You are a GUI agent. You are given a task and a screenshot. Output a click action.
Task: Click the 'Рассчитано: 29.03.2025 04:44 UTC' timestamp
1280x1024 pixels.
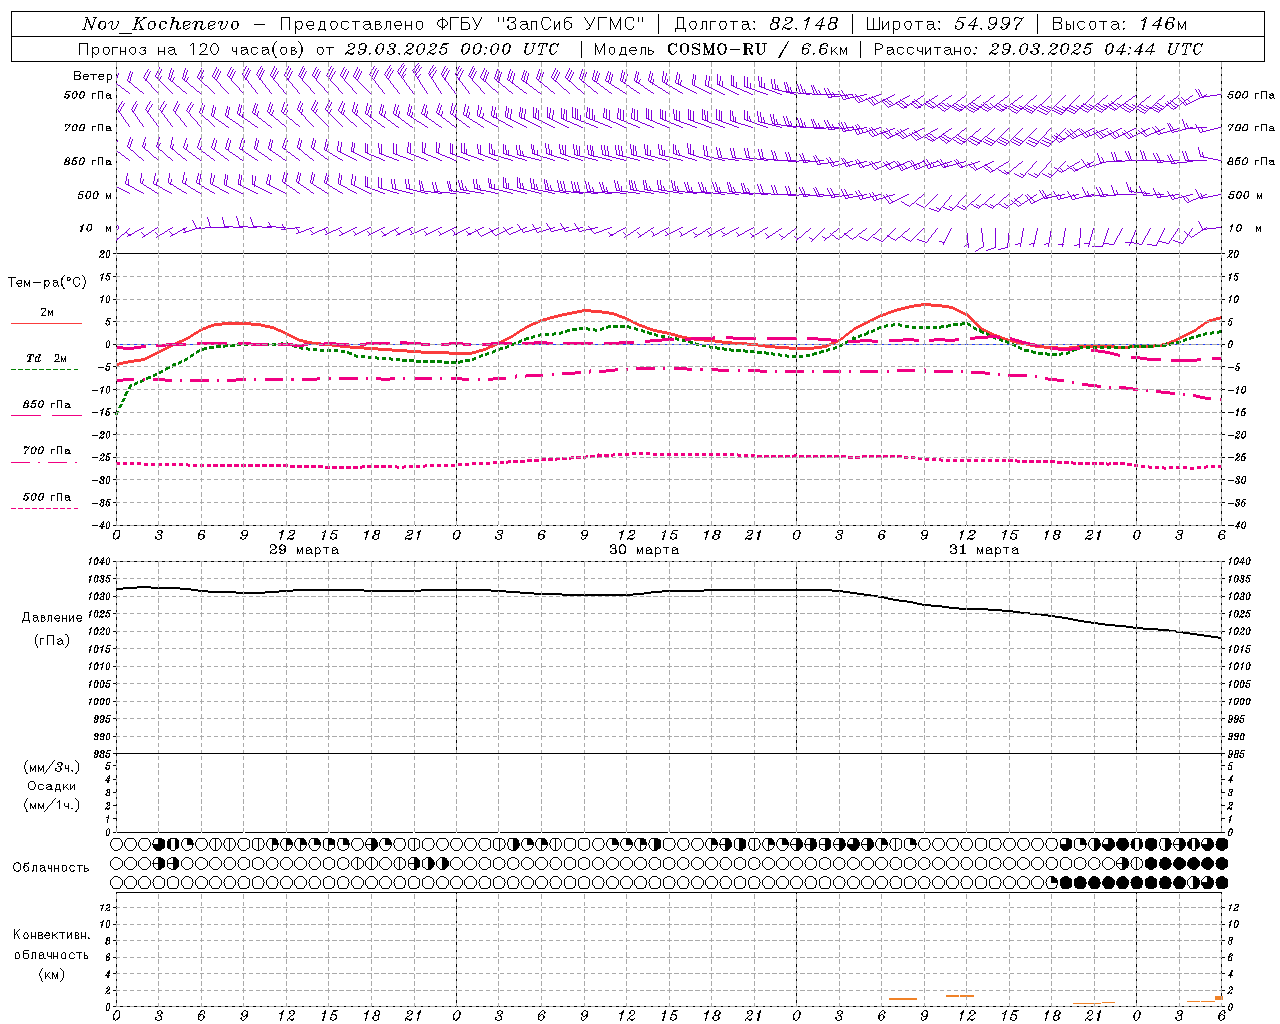[x=1038, y=49]
